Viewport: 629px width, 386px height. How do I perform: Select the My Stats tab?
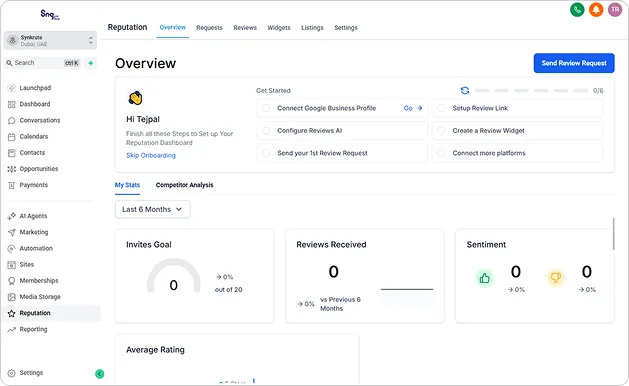tap(127, 185)
